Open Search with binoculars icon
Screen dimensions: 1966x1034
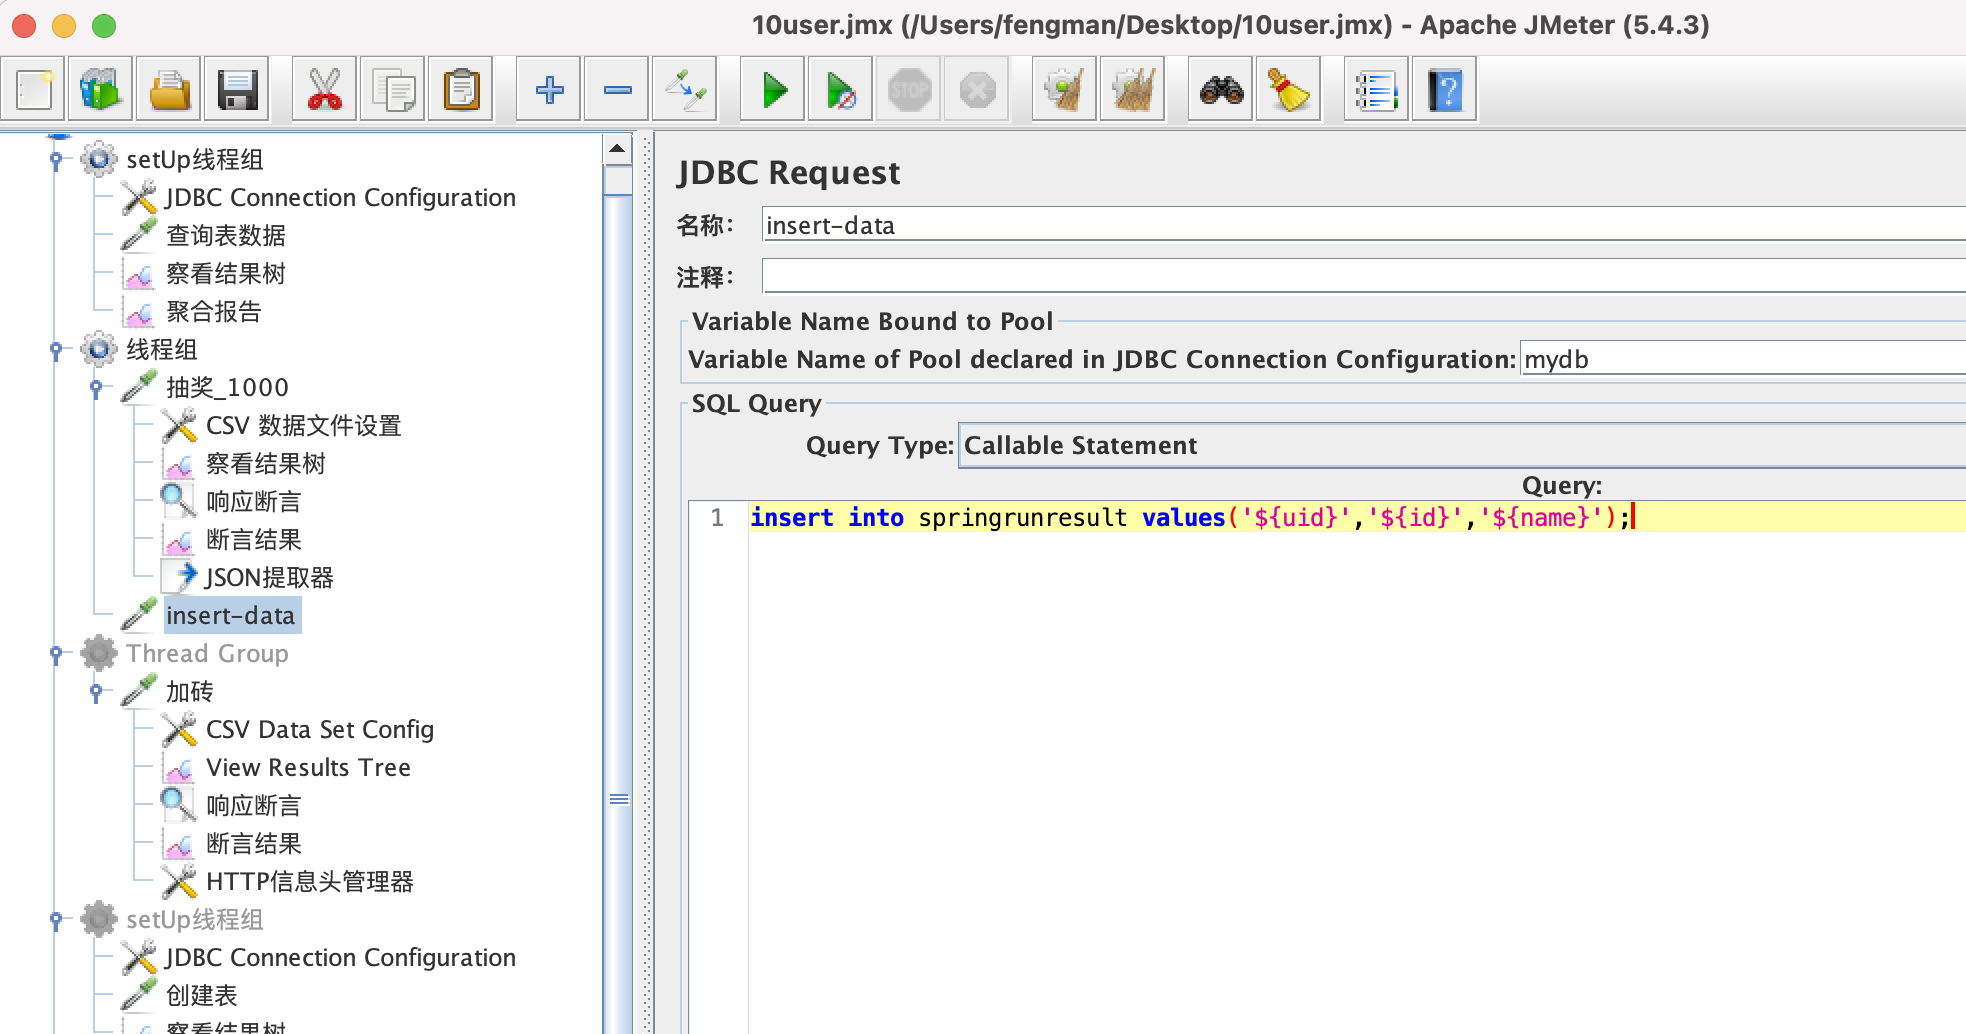[1221, 90]
